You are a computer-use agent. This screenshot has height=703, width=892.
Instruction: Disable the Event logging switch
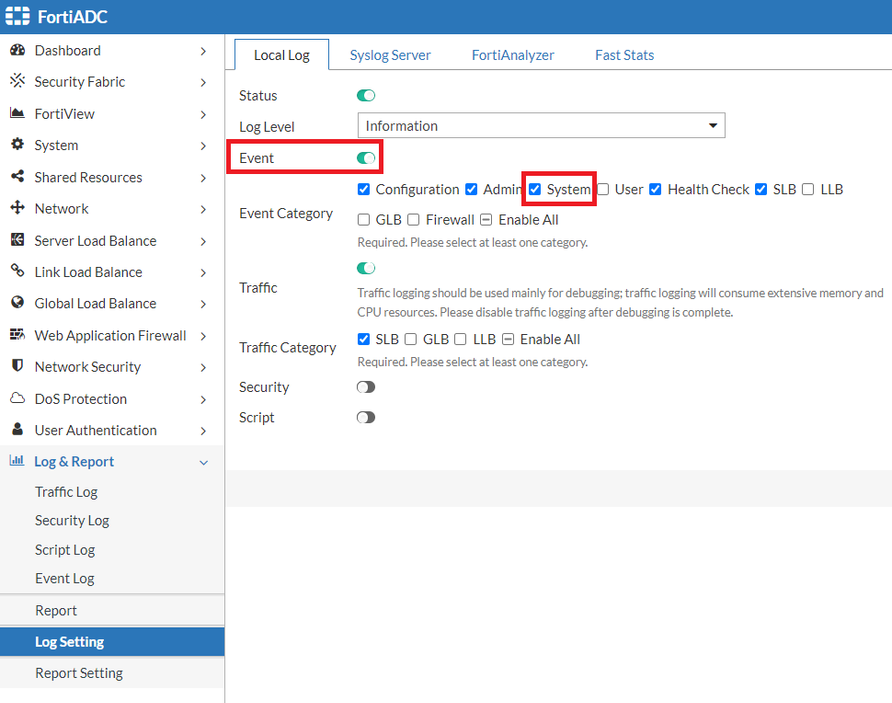tap(366, 158)
